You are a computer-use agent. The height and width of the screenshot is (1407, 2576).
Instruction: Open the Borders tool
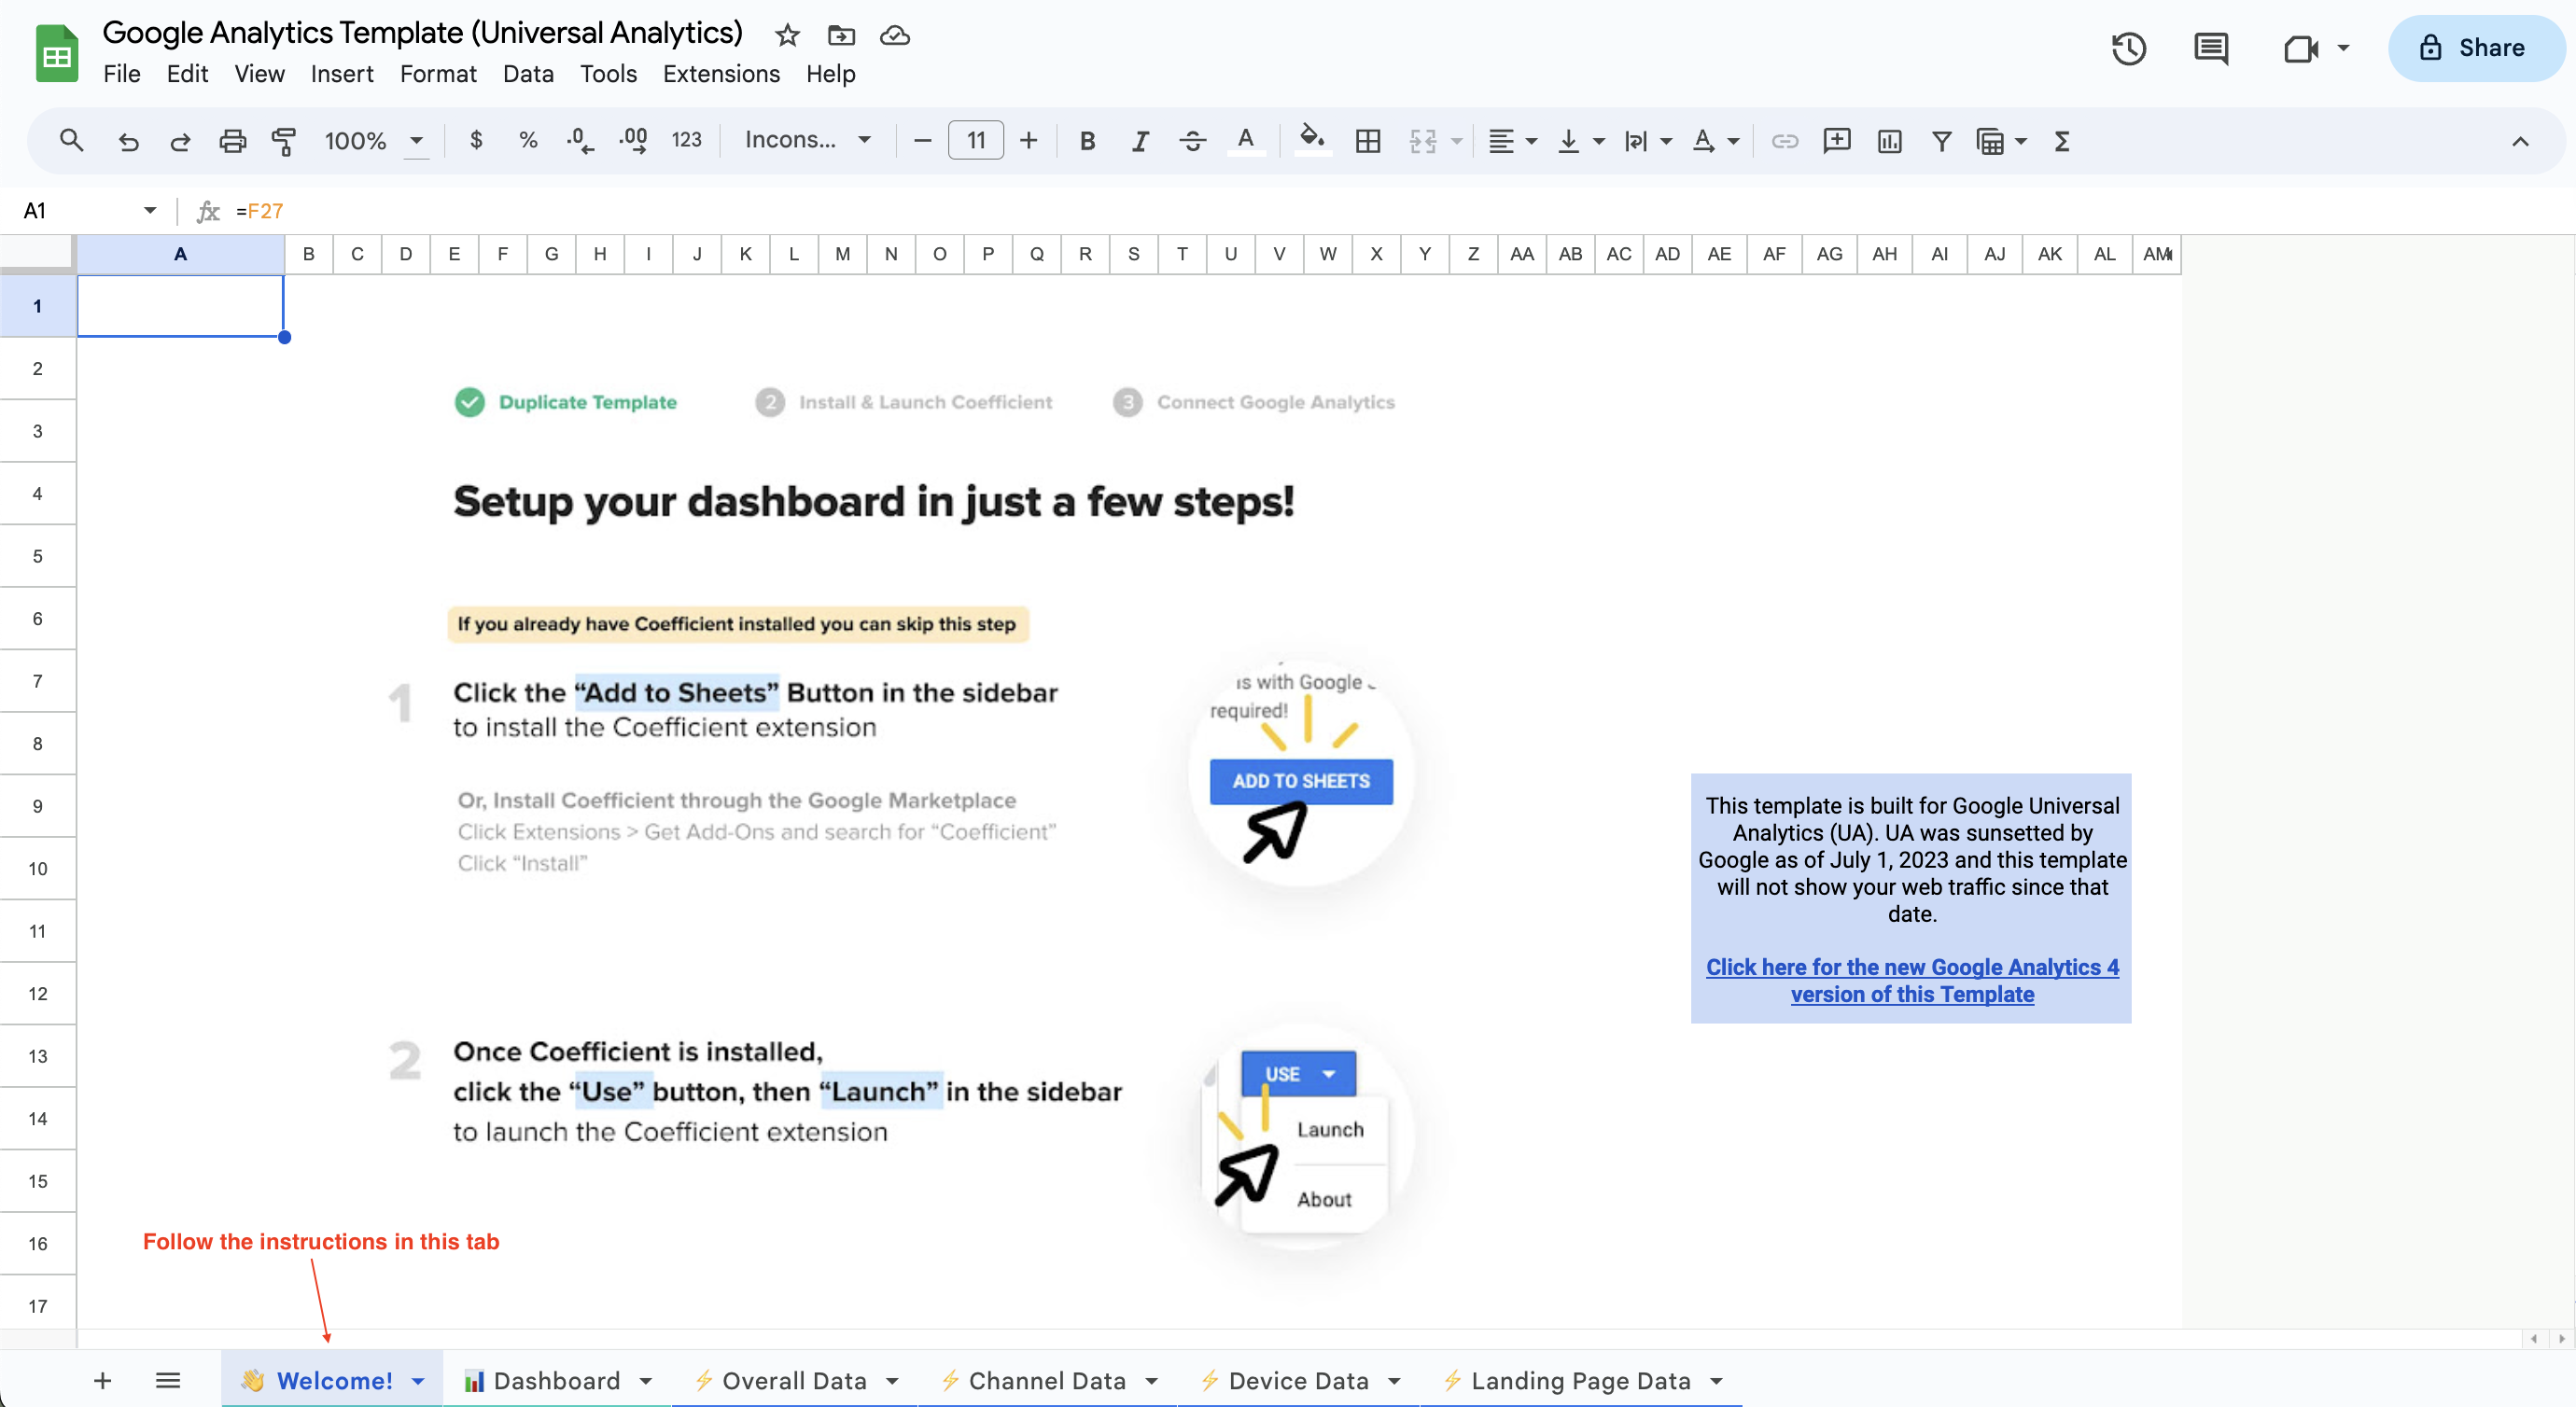(x=1367, y=141)
